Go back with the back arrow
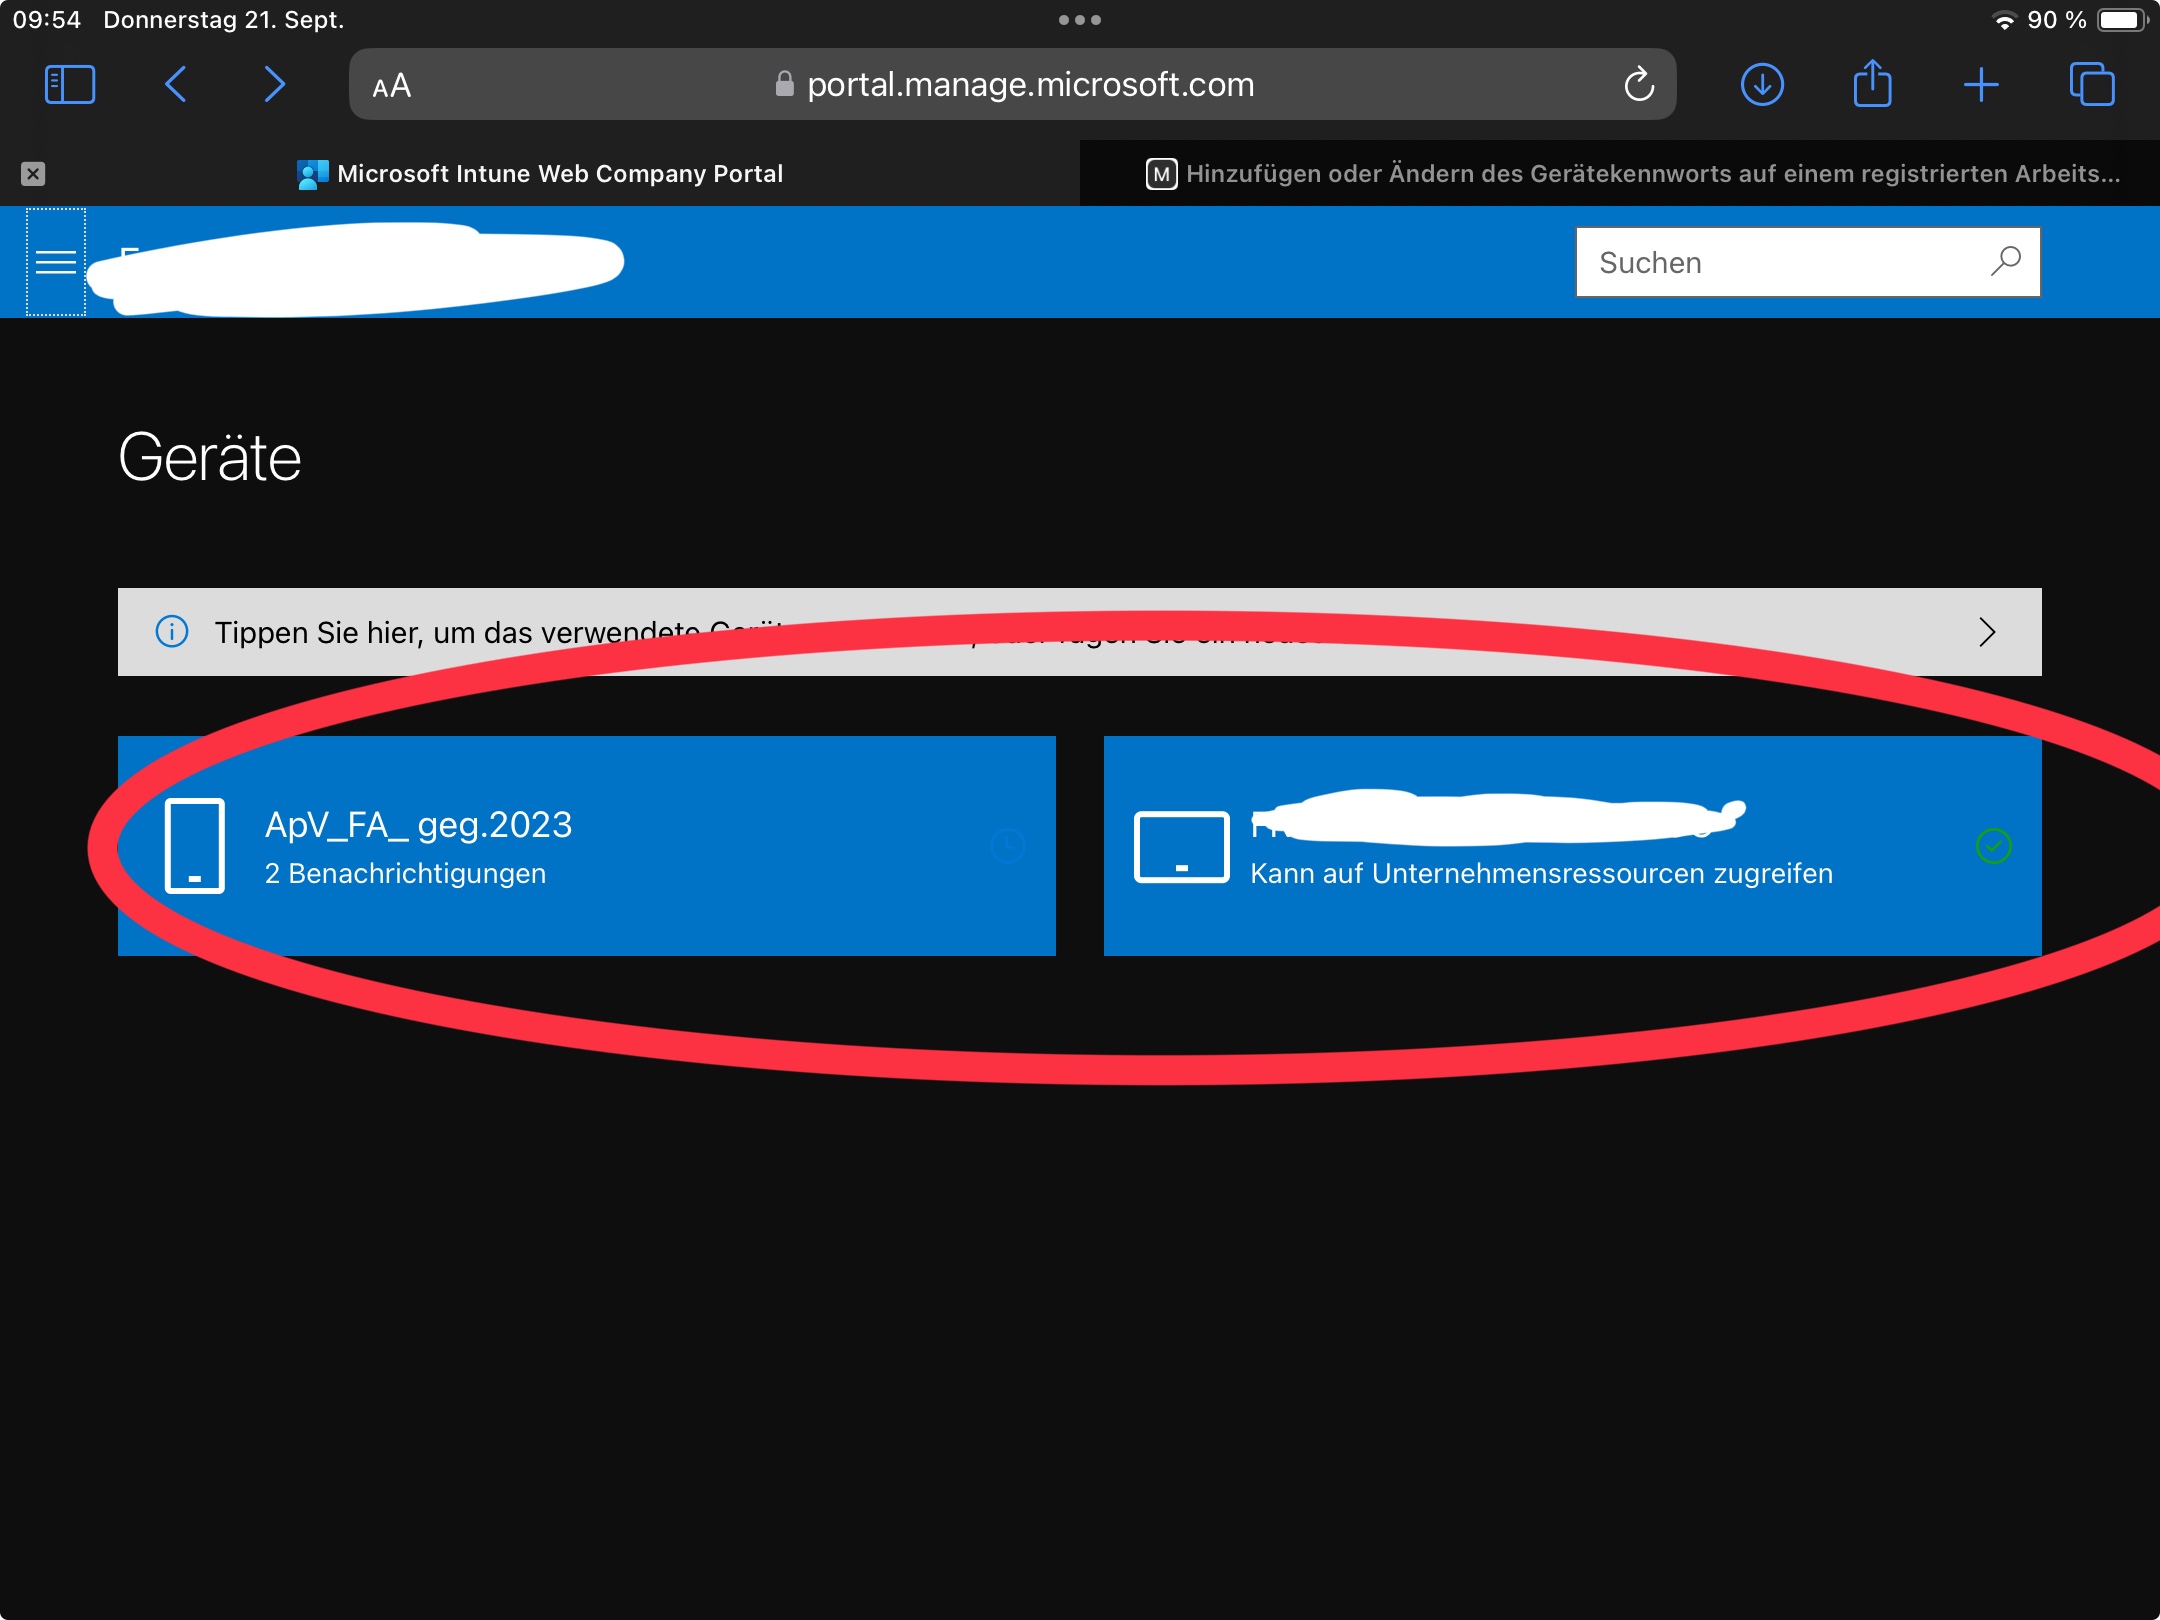Viewport: 2160px width, 1620px height. 176,85
